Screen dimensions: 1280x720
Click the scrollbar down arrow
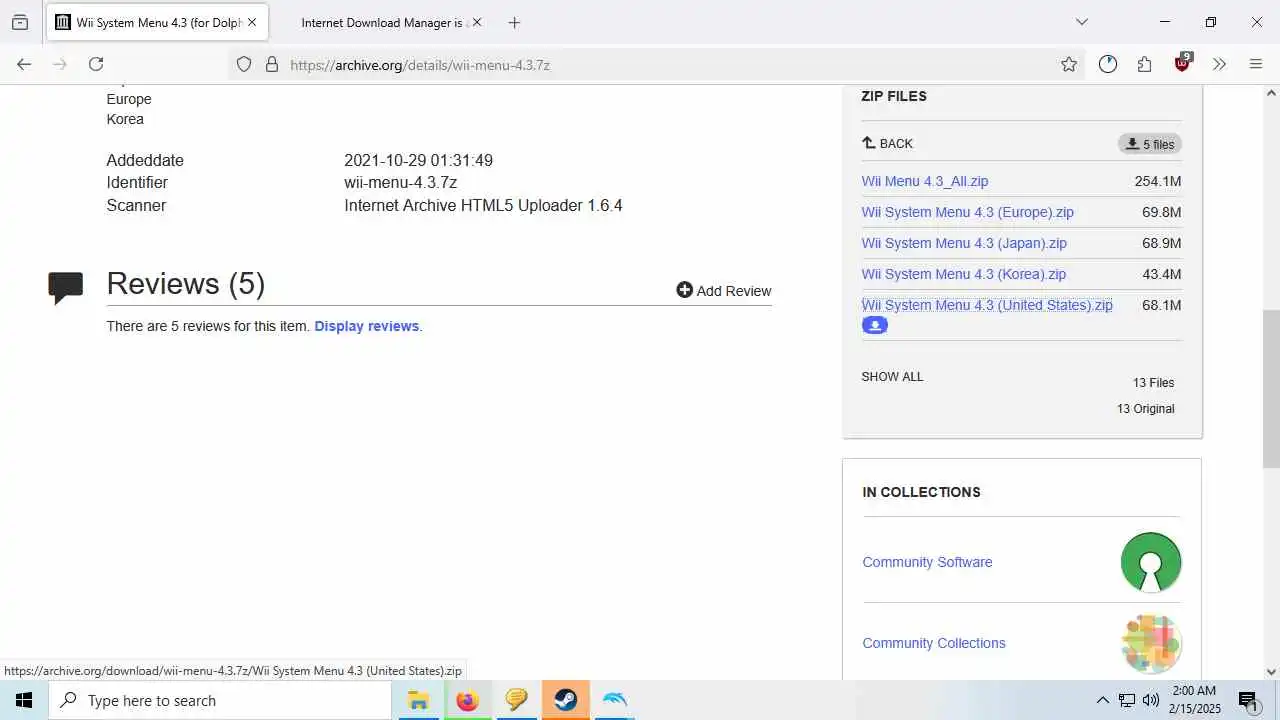coord(1271,672)
